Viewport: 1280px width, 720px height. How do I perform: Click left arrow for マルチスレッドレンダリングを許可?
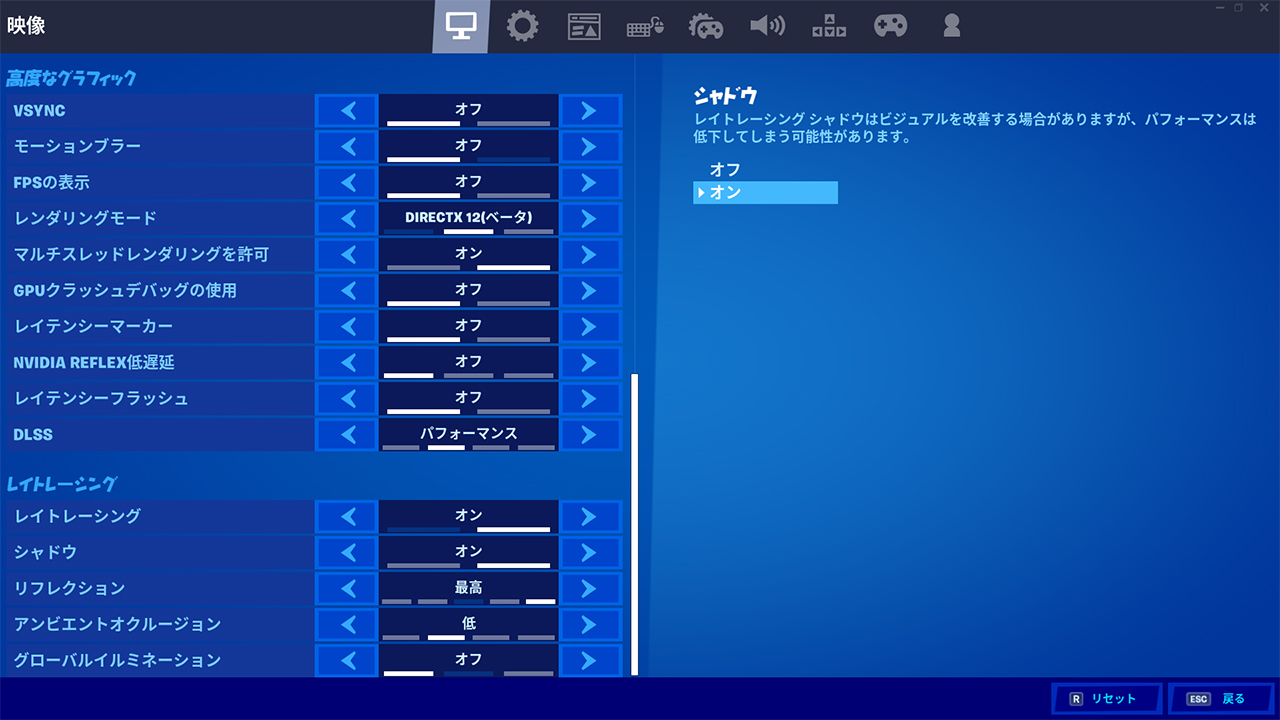point(347,254)
